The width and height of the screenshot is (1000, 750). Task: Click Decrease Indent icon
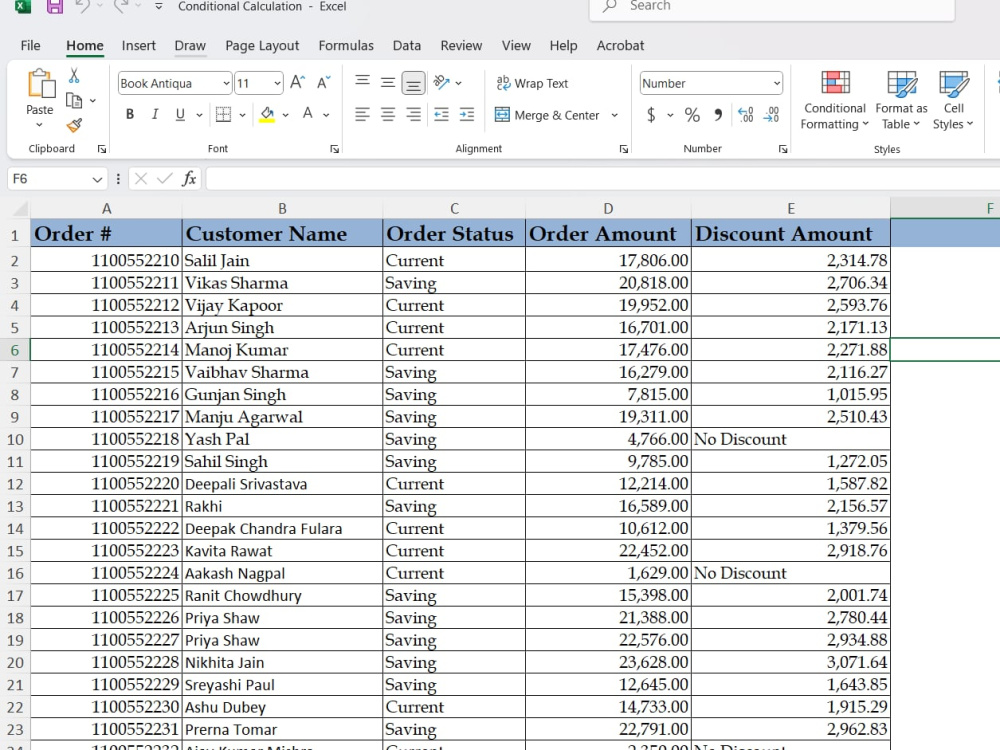click(x=441, y=115)
